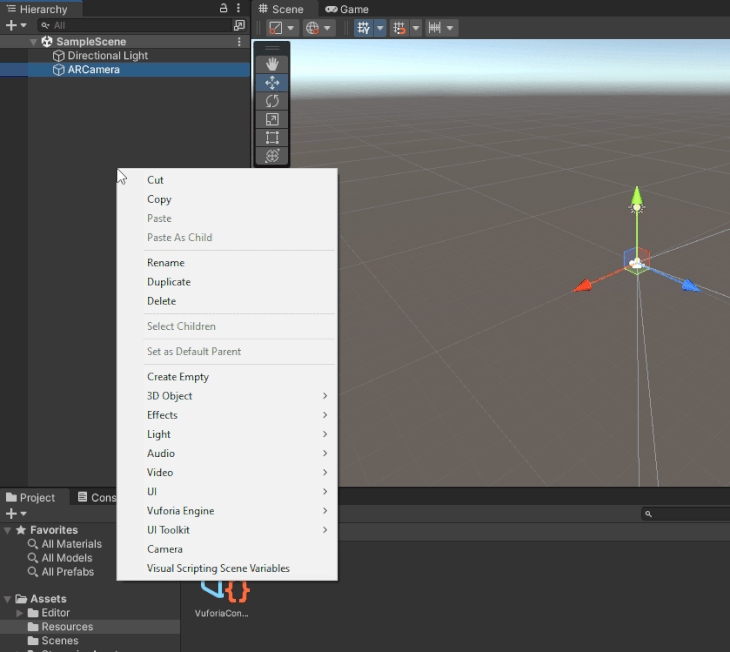Open Vuforia Engine submenu
This screenshot has width=730, height=652.
pyautogui.click(x=227, y=511)
